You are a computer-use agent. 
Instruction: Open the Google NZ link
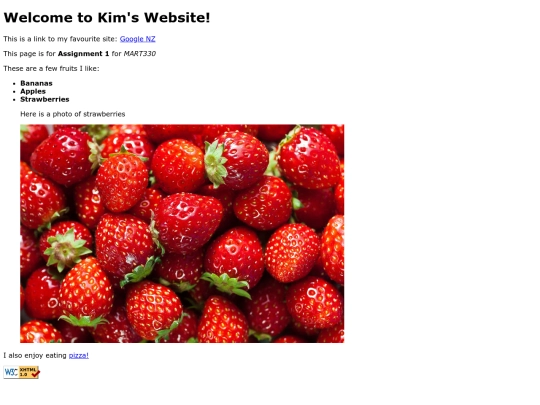(x=137, y=39)
